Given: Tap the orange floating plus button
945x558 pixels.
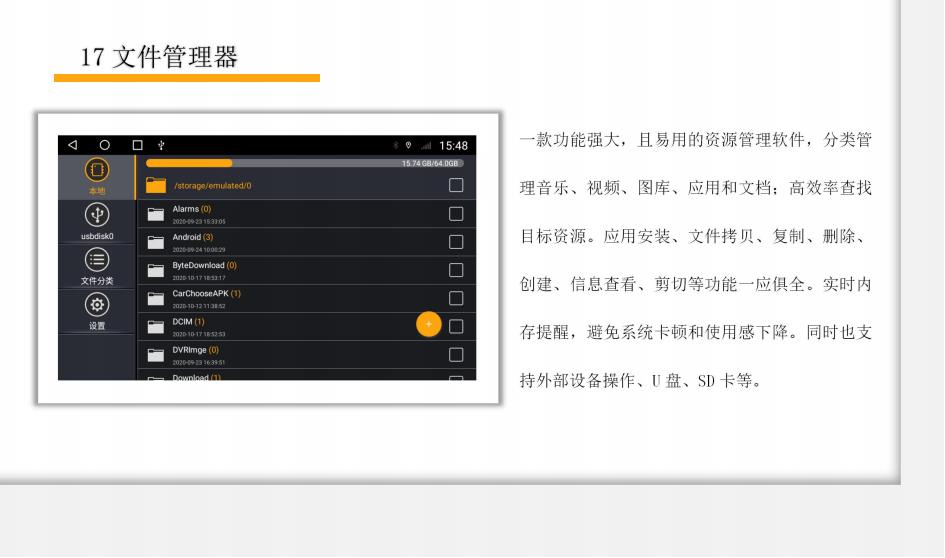Looking at the screenshot, I should (x=429, y=324).
